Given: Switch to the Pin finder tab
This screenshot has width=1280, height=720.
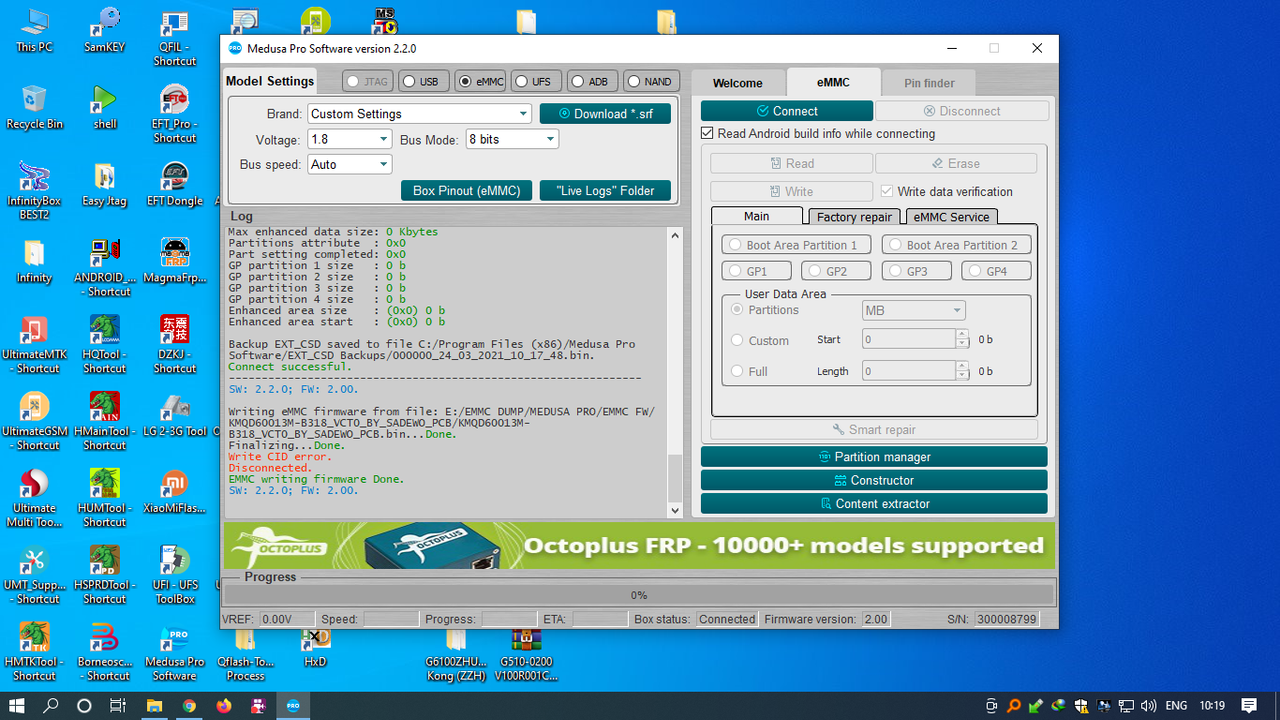Looking at the screenshot, I should [x=928, y=82].
